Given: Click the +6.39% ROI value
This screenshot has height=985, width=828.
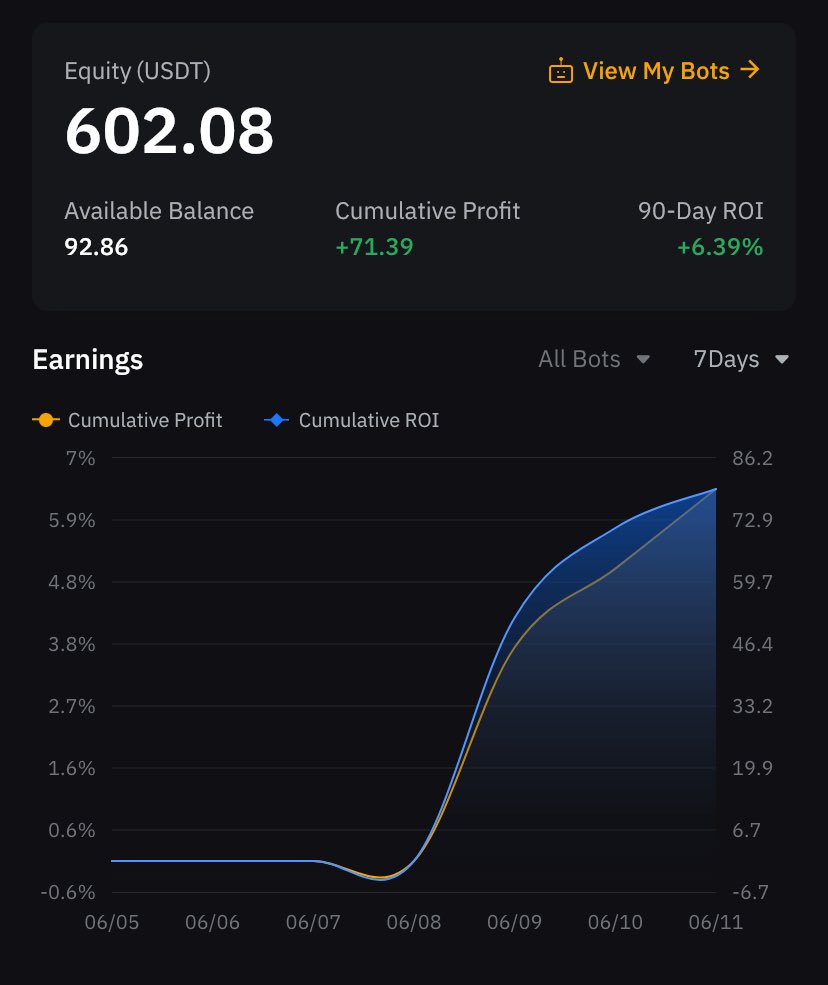Looking at the screenshot, I should [720, 247].
